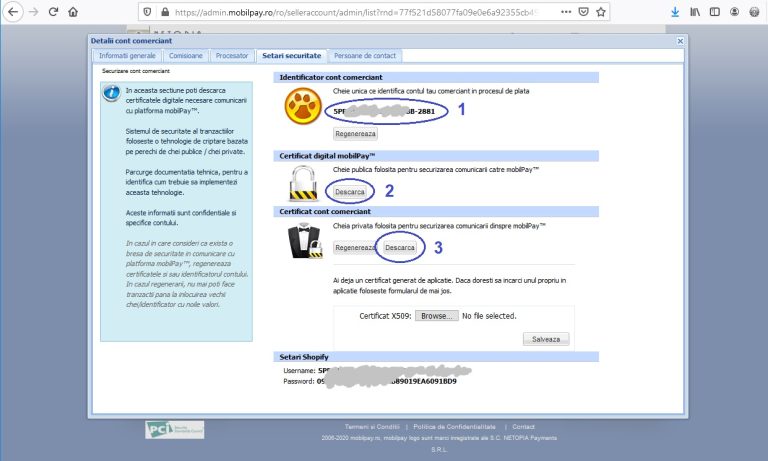Viewport: 768px width, 461px height.
Task: Click the Securizare cont comerciant label
Action: pyautogui.click(x=136, y=71)
